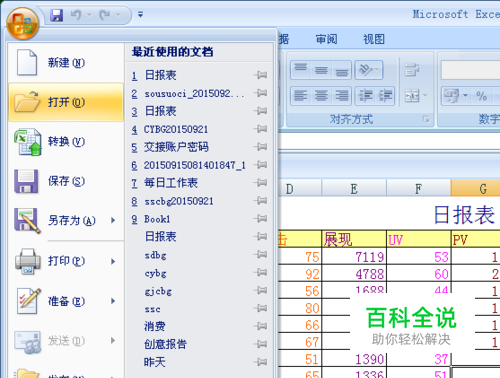This screenshot has height=378, width=500.
Task: Center text horizontally in the ribbon
Action: click(x=321, y=96)
